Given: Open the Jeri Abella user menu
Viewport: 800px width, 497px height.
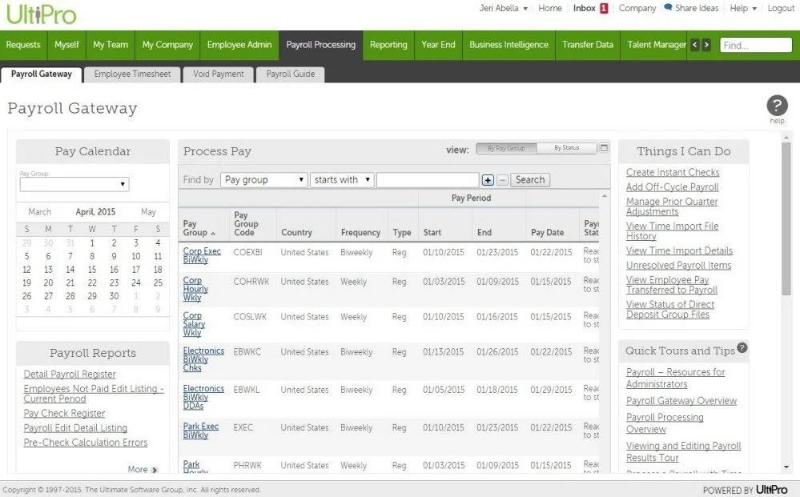Looking at the screenshot, I should 504,8.
